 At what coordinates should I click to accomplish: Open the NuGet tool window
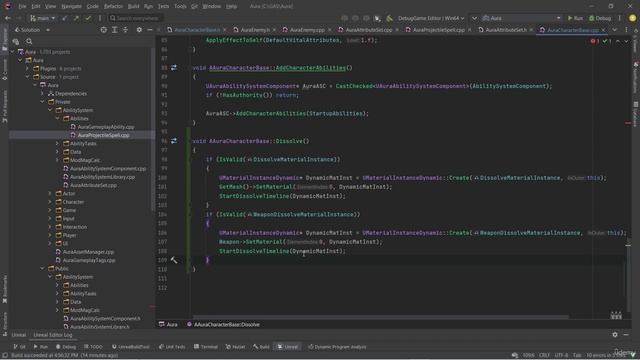(x=236, y=347)
